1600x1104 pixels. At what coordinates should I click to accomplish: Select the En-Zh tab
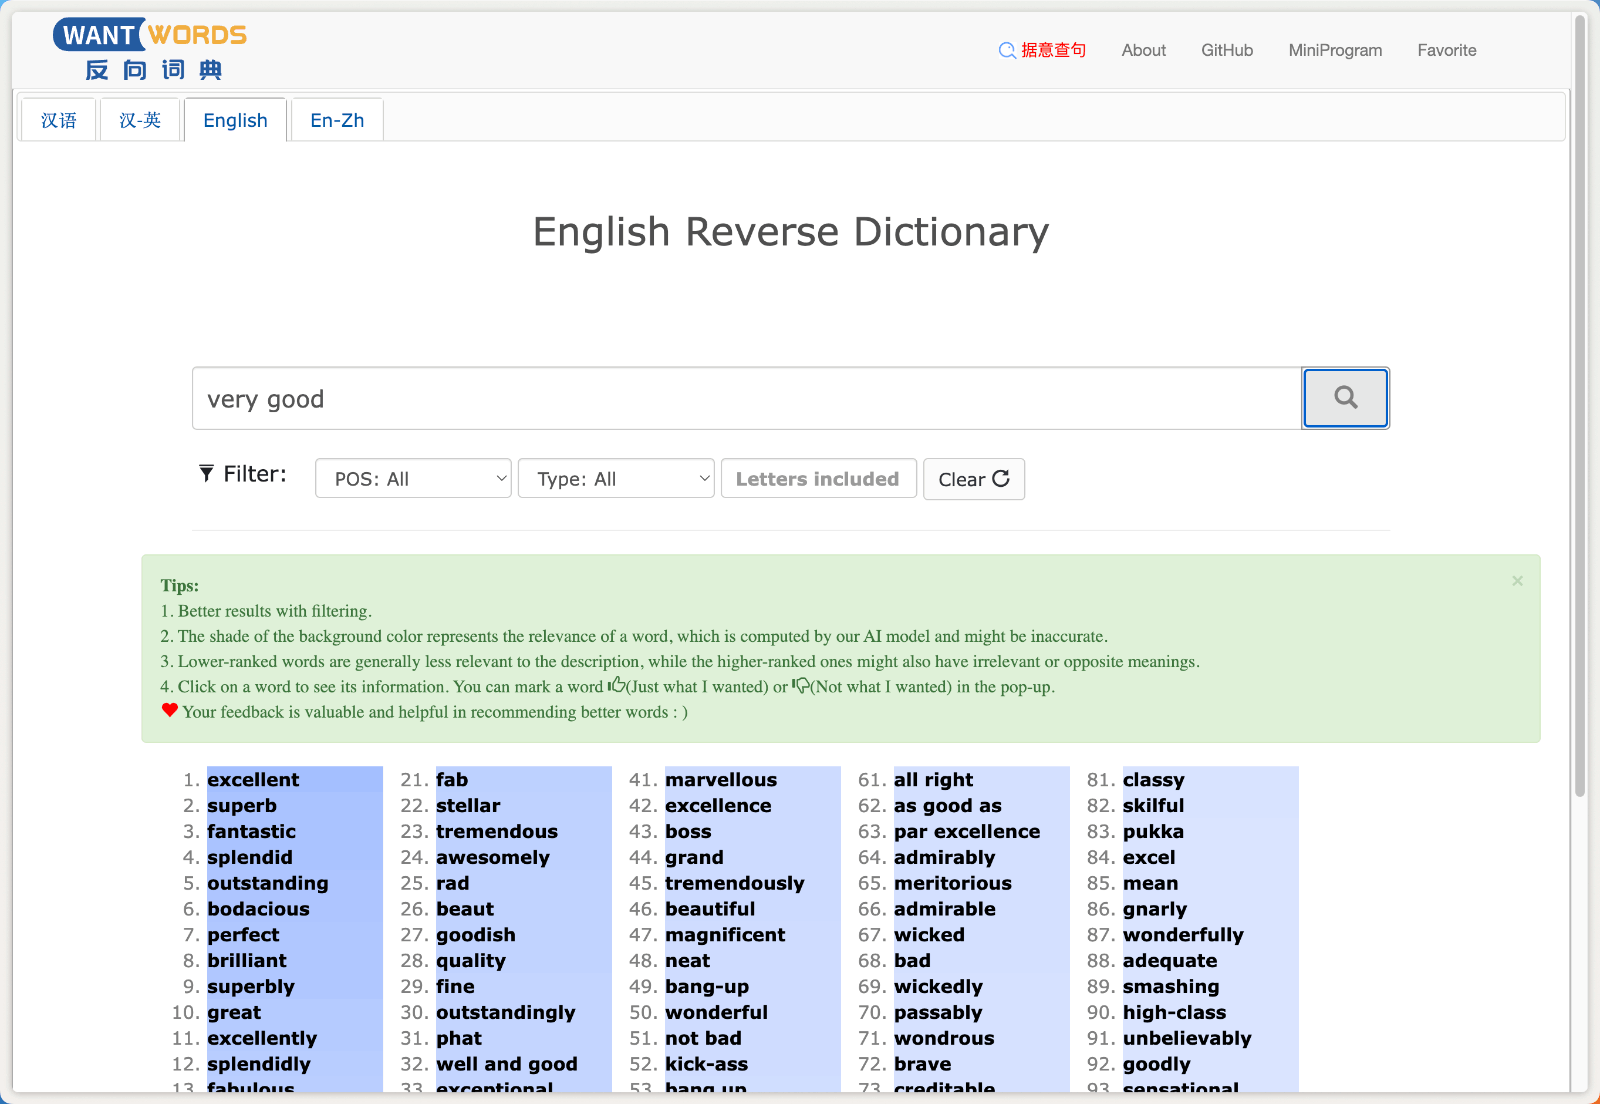click(x=337, y=121)
